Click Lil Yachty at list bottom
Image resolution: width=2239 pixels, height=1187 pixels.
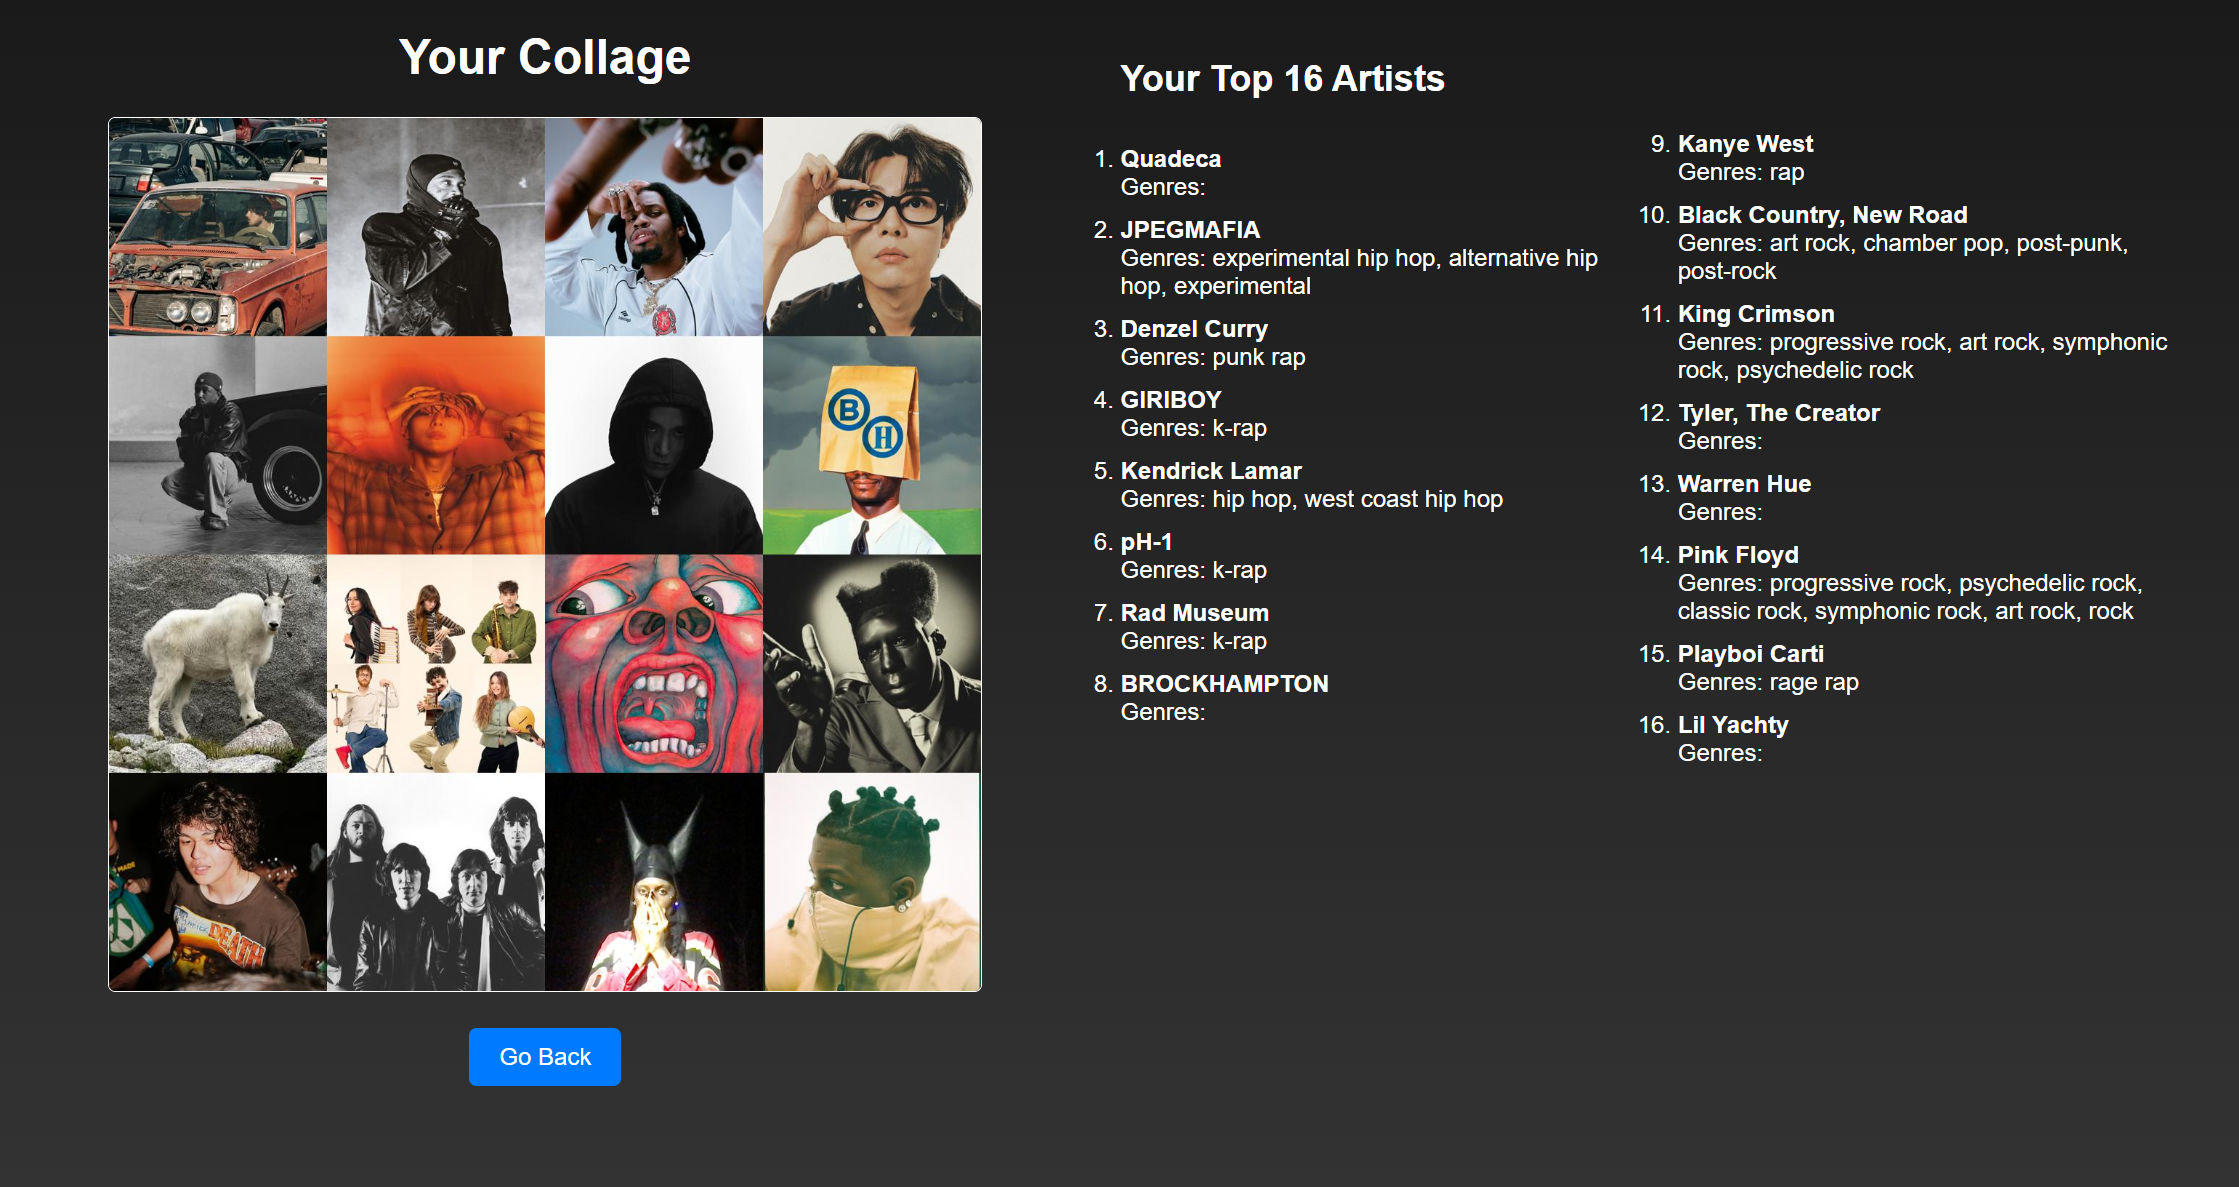pyautogui.click(x=1732, y=725)
